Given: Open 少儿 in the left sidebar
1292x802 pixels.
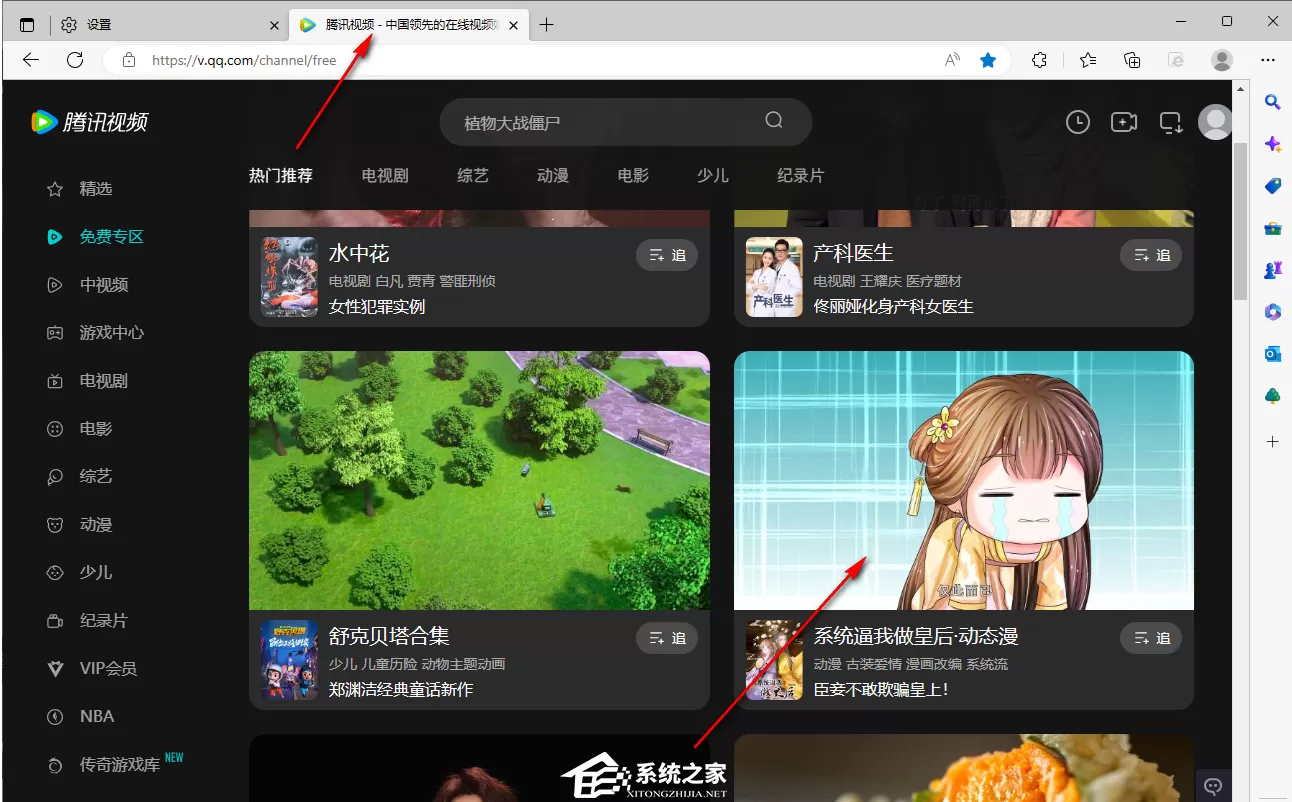Looking at the screenshot, I should point(96,573).
